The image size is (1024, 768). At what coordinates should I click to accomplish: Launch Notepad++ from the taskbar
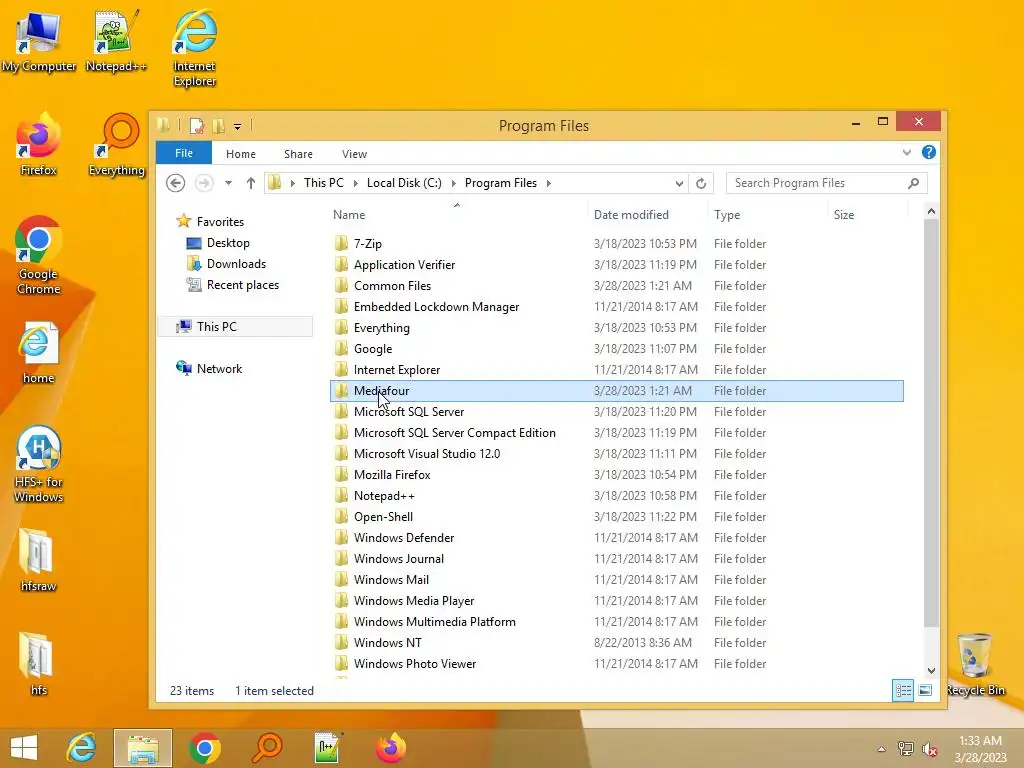click(x=328, y=748)
